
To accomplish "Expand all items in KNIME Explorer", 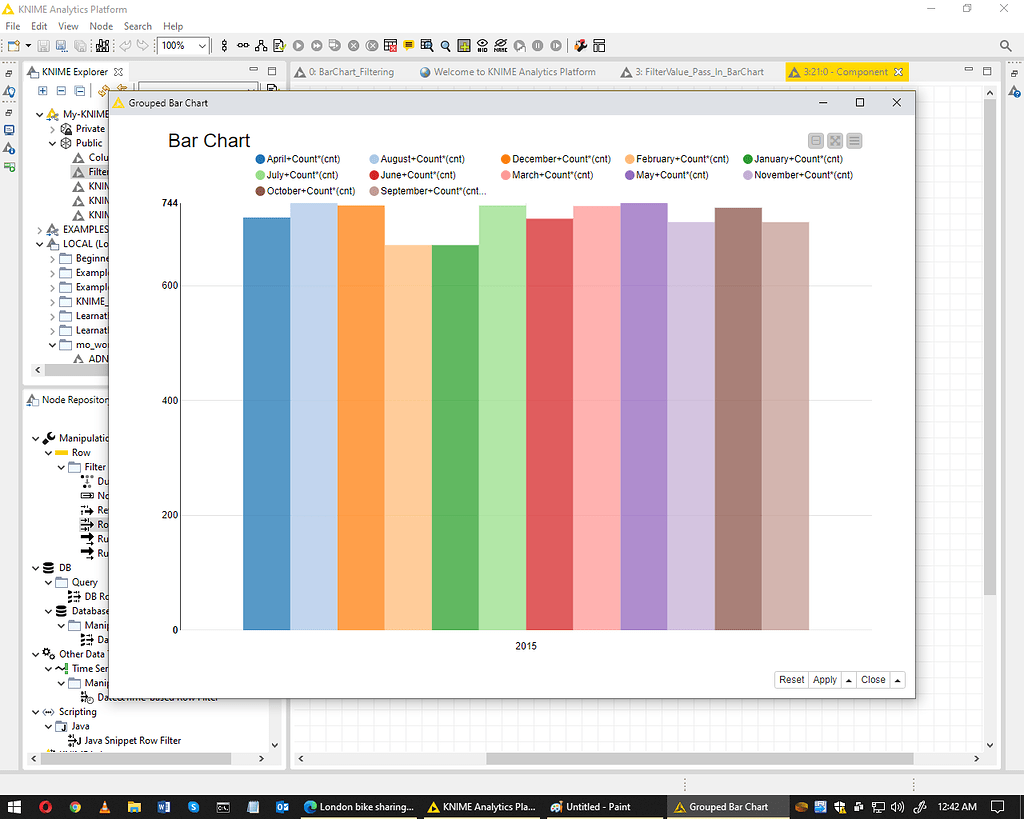I will 42,89.
